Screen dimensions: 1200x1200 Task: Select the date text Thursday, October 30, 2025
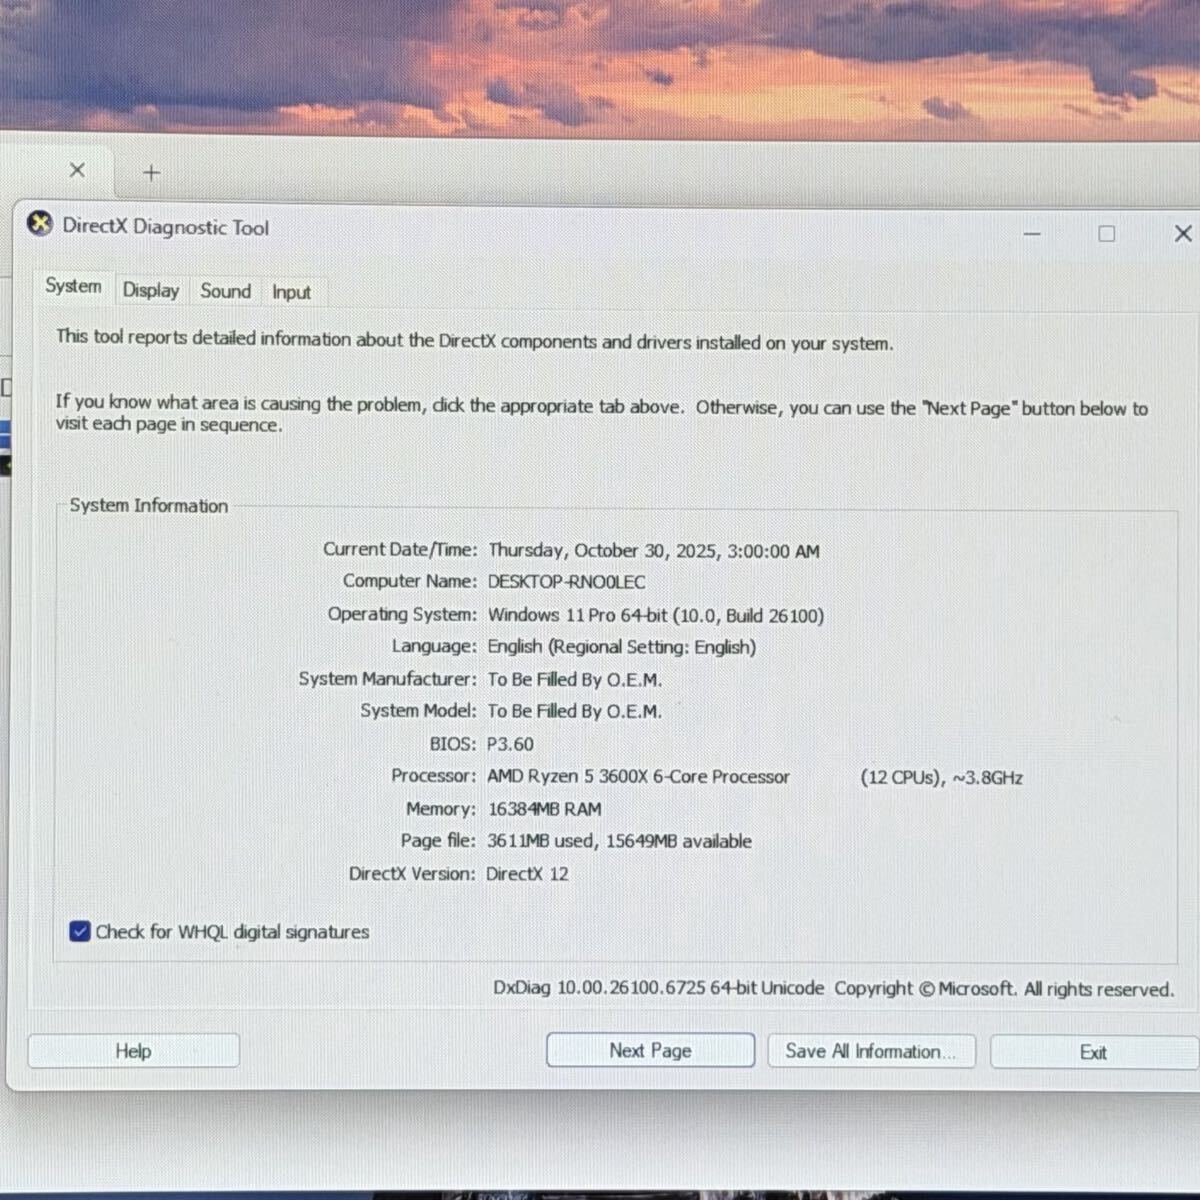click(x=602, y=550)
